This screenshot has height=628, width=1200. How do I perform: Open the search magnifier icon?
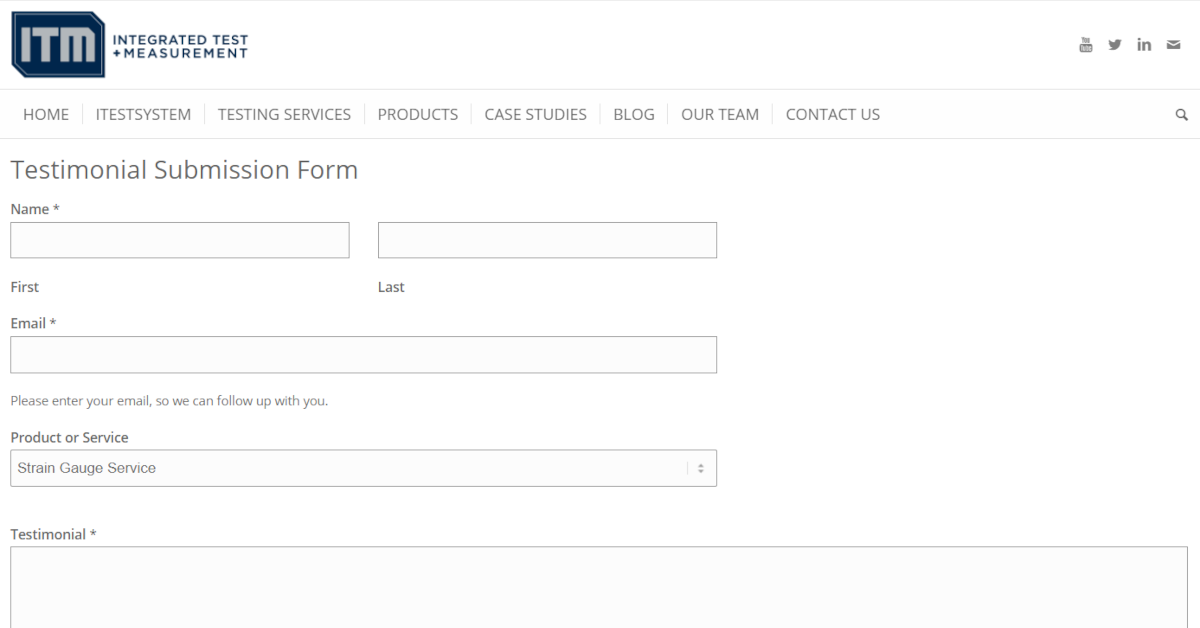click(1181, 114)
